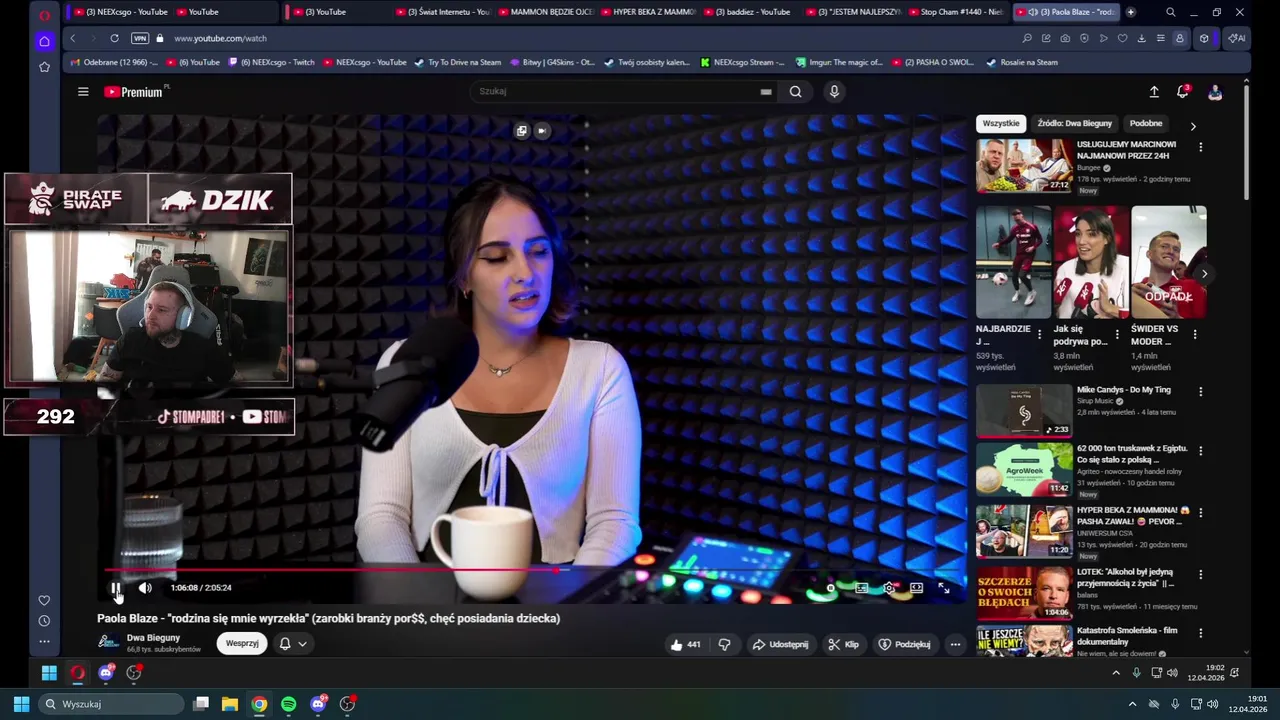Open YouTube account avatar menu

[x=1215, y=92]
